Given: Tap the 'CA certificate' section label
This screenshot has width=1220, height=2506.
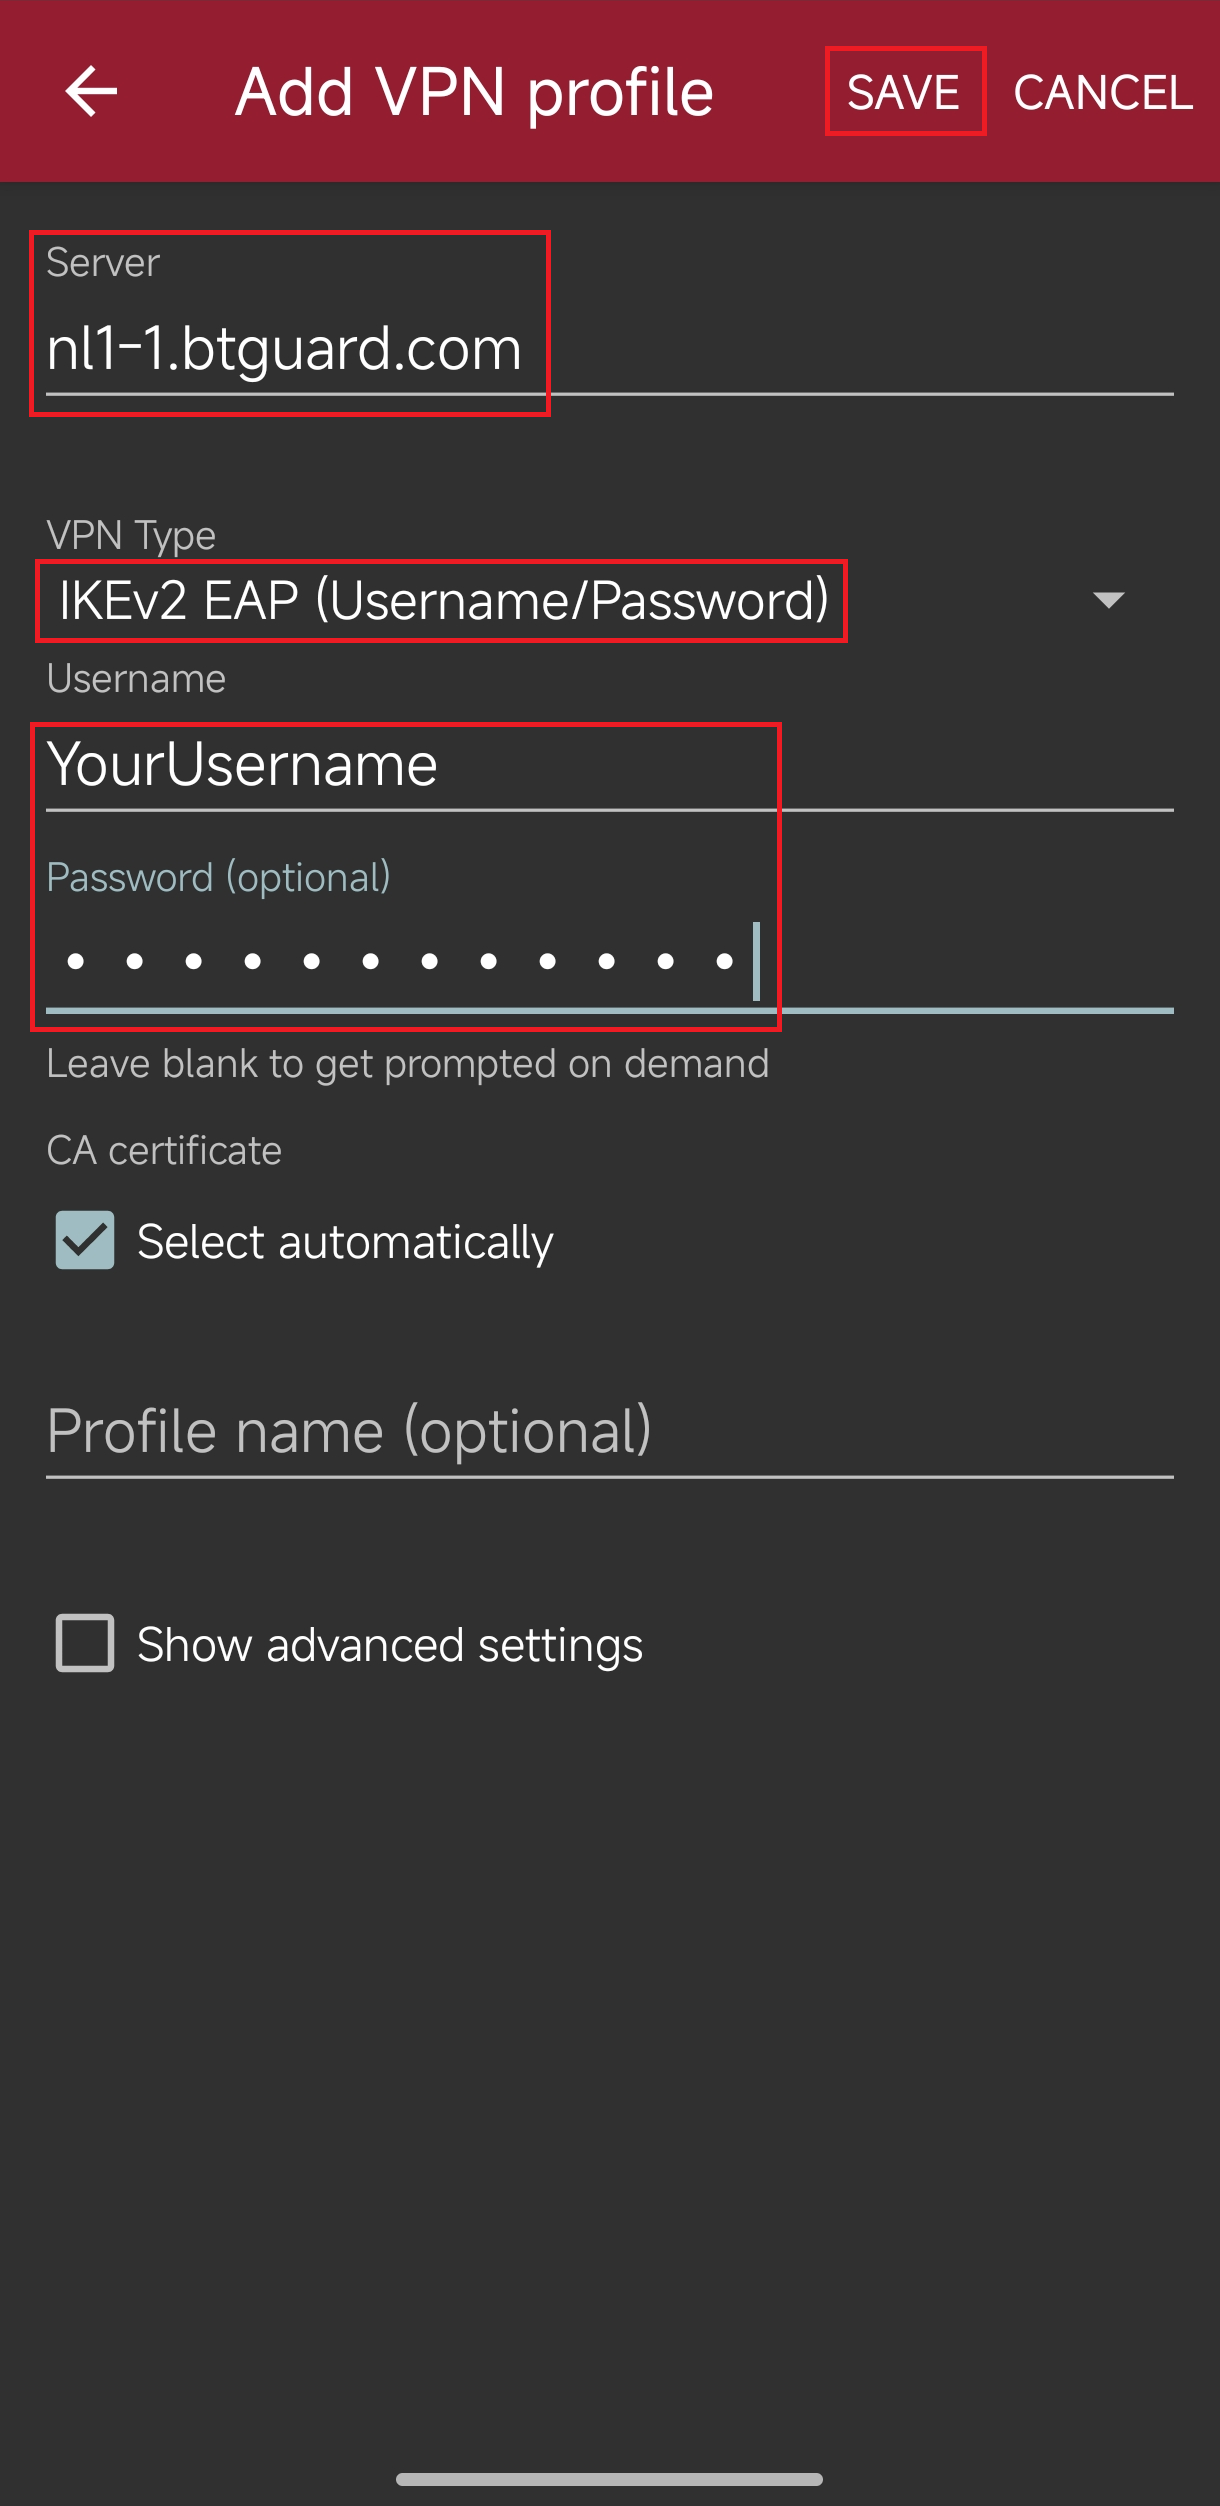Looking at the screenshot, I should click(164, 1151).
